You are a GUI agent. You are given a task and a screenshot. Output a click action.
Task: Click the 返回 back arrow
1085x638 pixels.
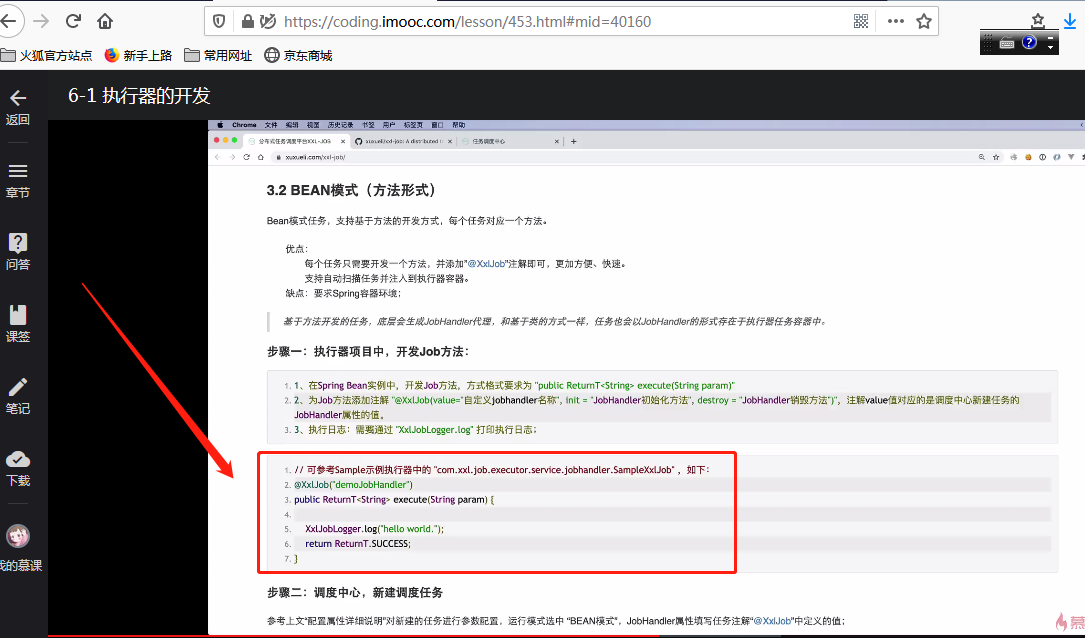coord(19,100)
